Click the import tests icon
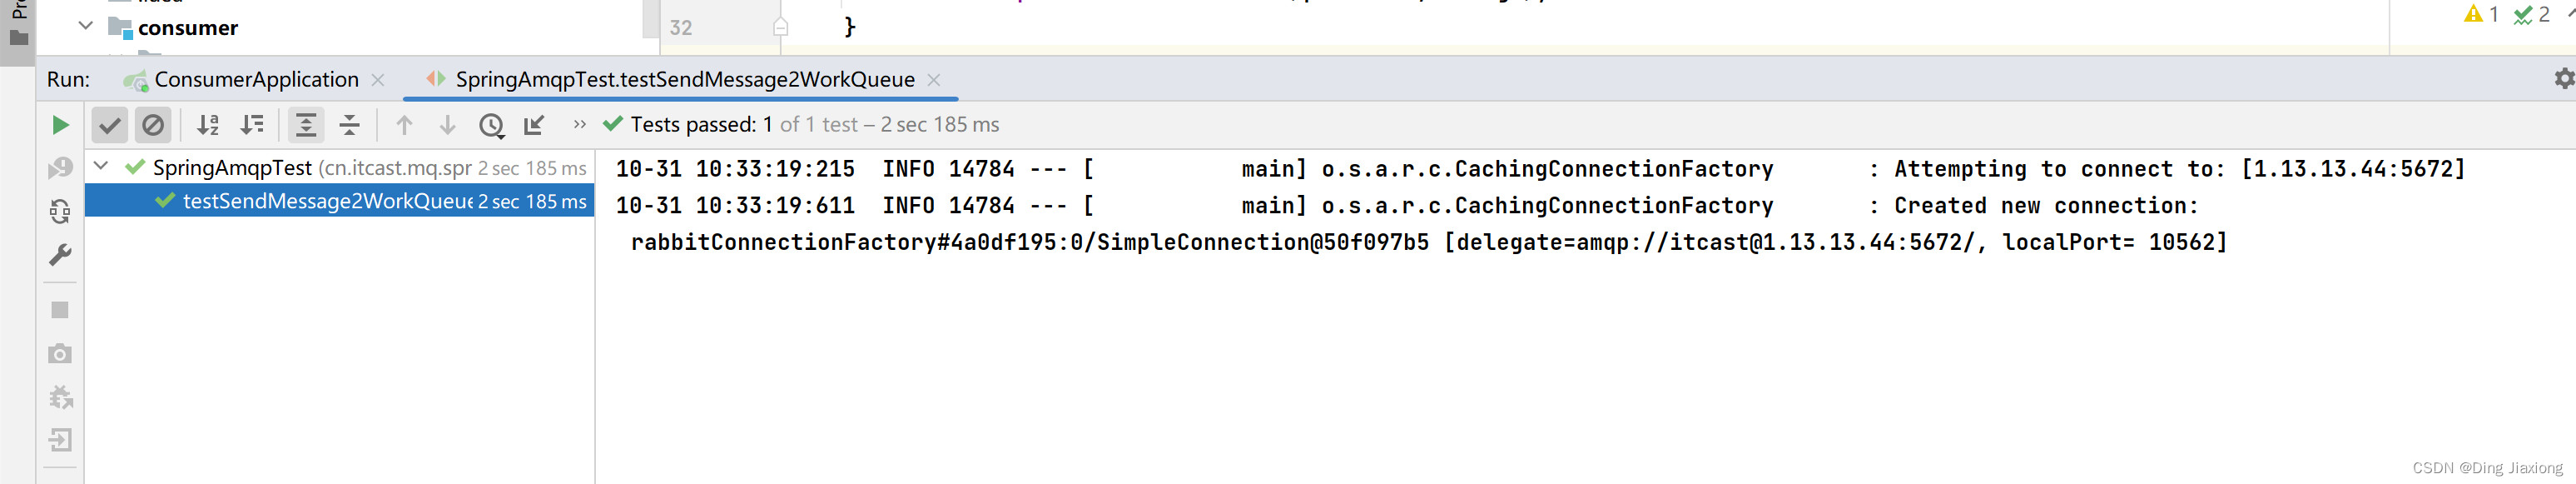The image size is (2576, 484). [534, 125]
